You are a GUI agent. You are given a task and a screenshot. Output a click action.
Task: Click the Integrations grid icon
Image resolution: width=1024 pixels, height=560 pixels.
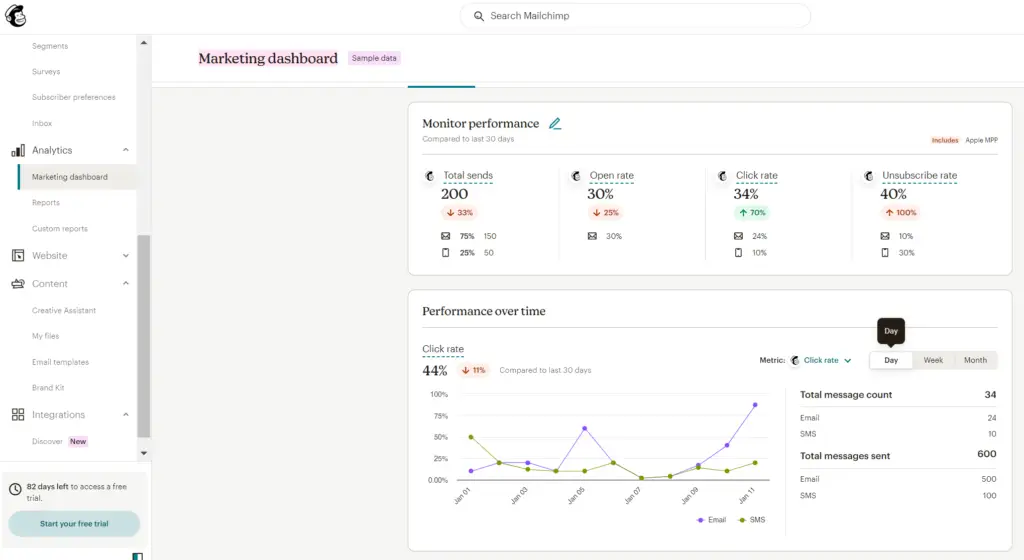pyautogui.click(x=18, y=414)
